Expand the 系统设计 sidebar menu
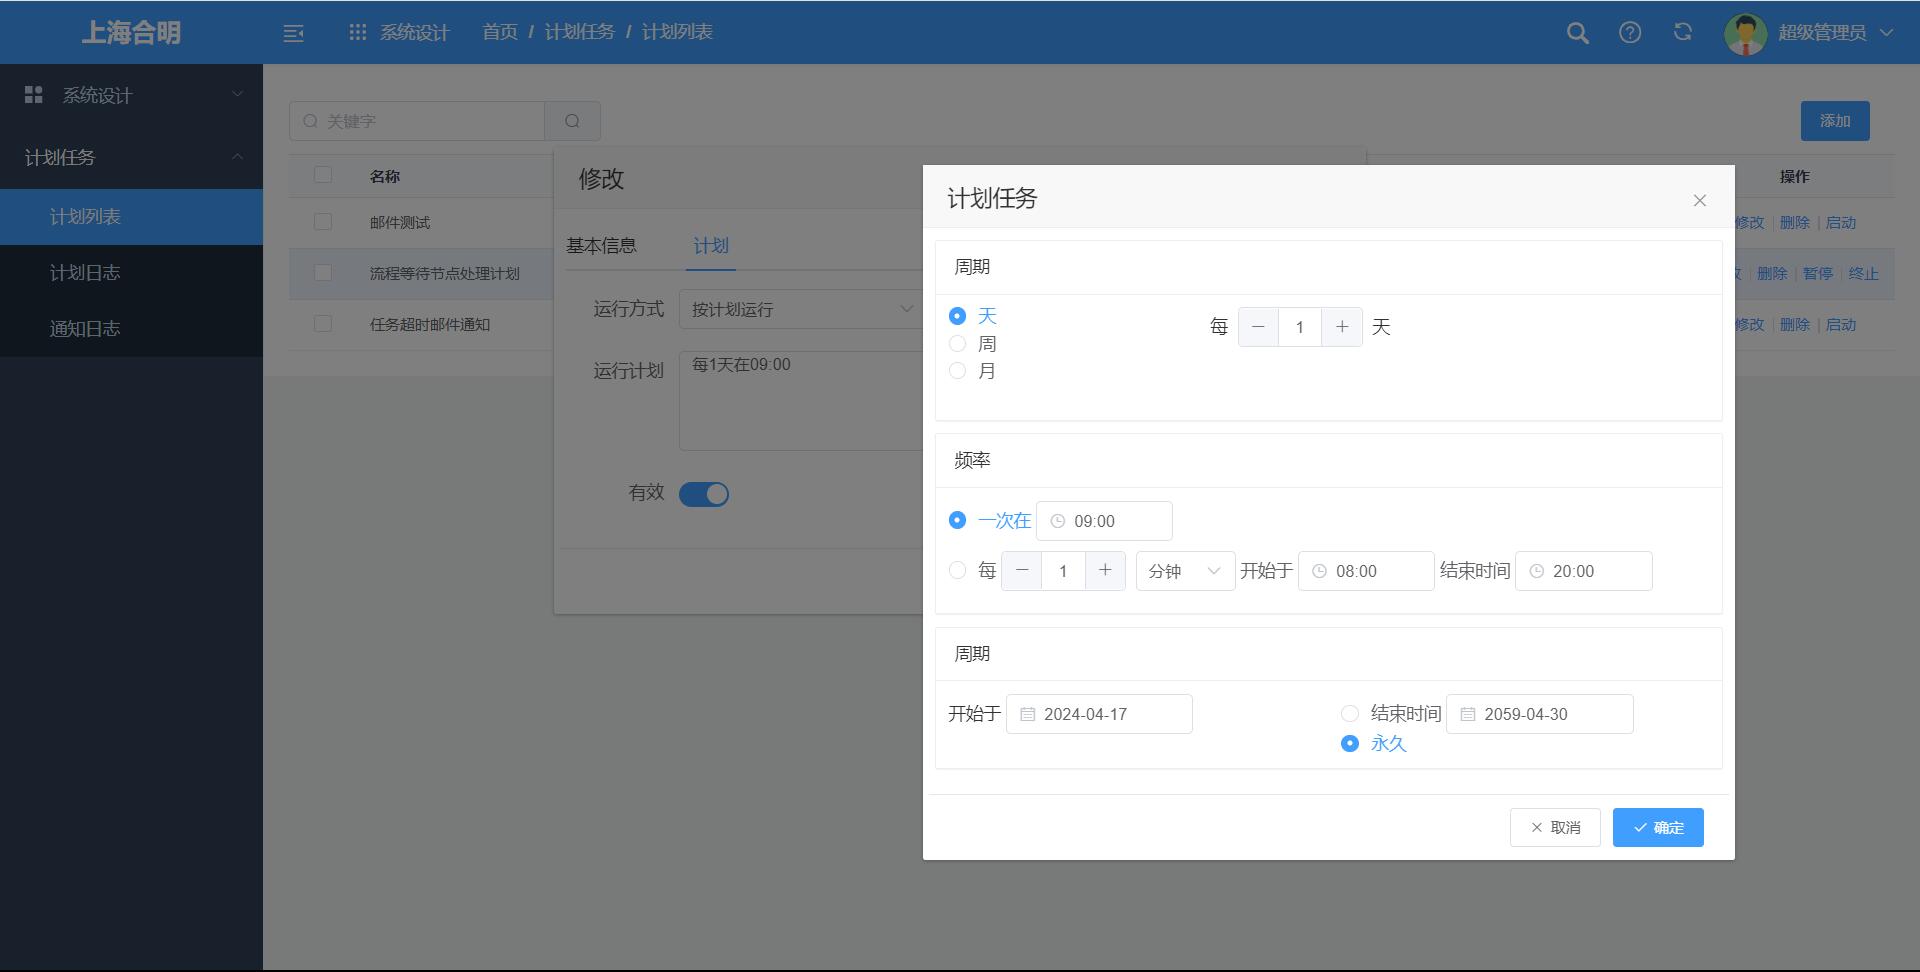This screenshot has width=1920, height=972. pos(131,95)
